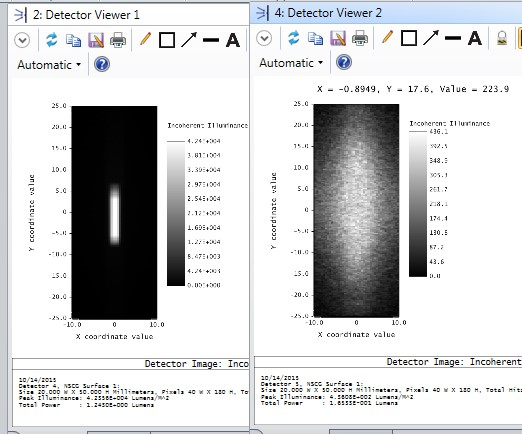The image size is (522, 434).
Task: Copy Detector Viewer 2 contents
Action: (x=315, y=38)
